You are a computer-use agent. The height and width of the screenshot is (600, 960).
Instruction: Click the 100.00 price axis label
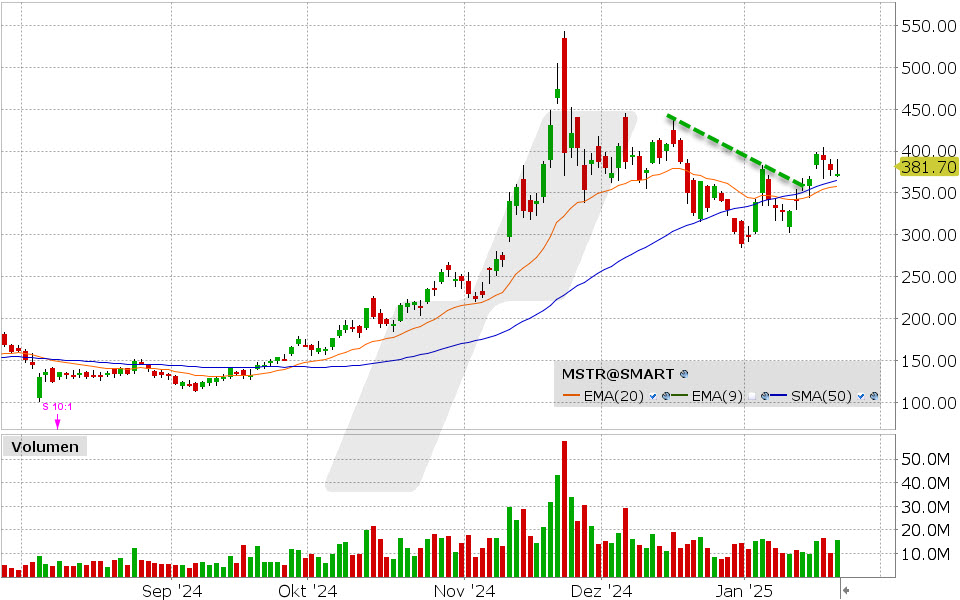click(928, 403)
